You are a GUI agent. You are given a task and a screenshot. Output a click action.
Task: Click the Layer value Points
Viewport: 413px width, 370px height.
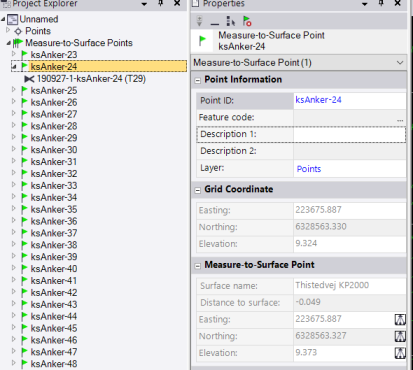pos(309,169)
